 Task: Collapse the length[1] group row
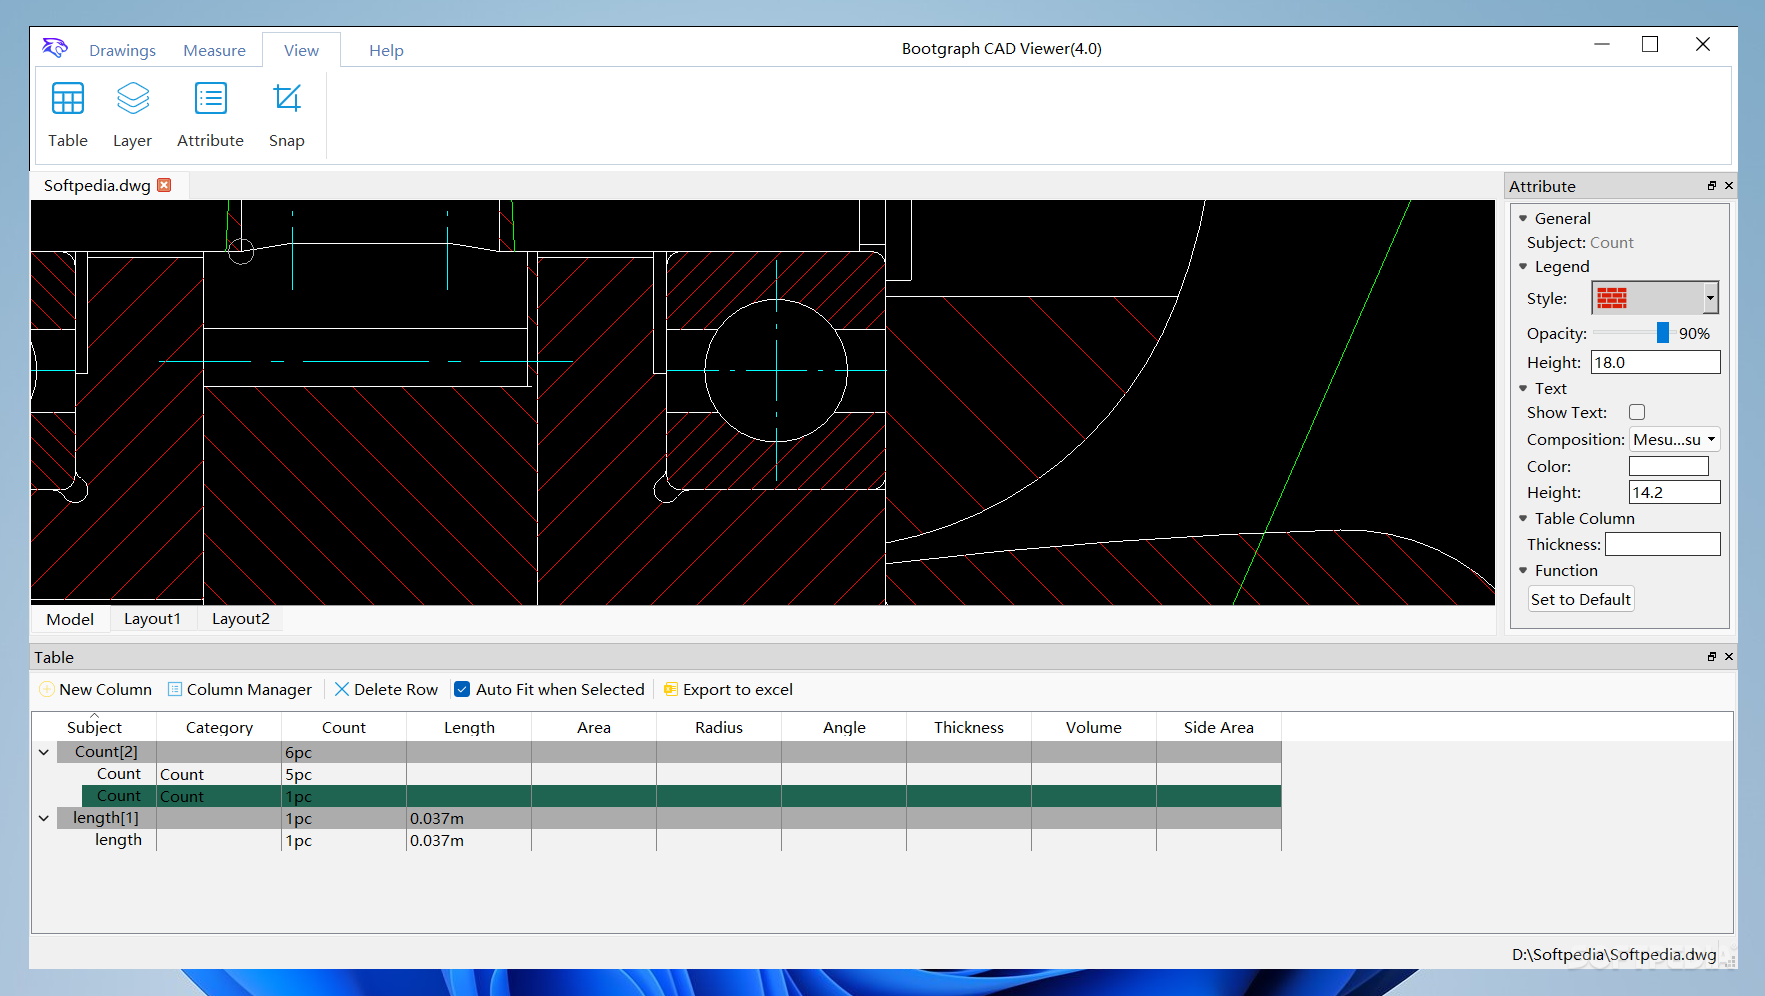click(44, 818)
